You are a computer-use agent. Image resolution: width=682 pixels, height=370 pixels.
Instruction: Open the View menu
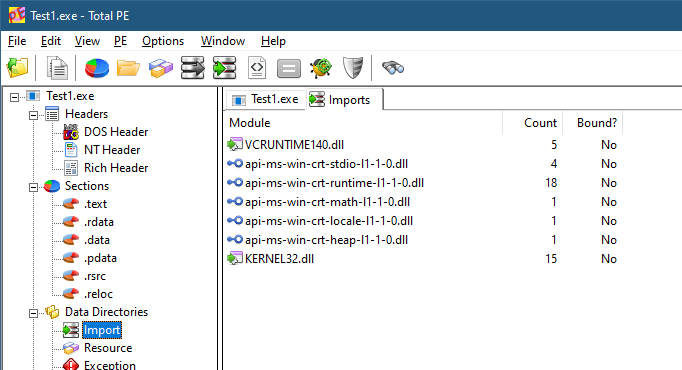87,41
